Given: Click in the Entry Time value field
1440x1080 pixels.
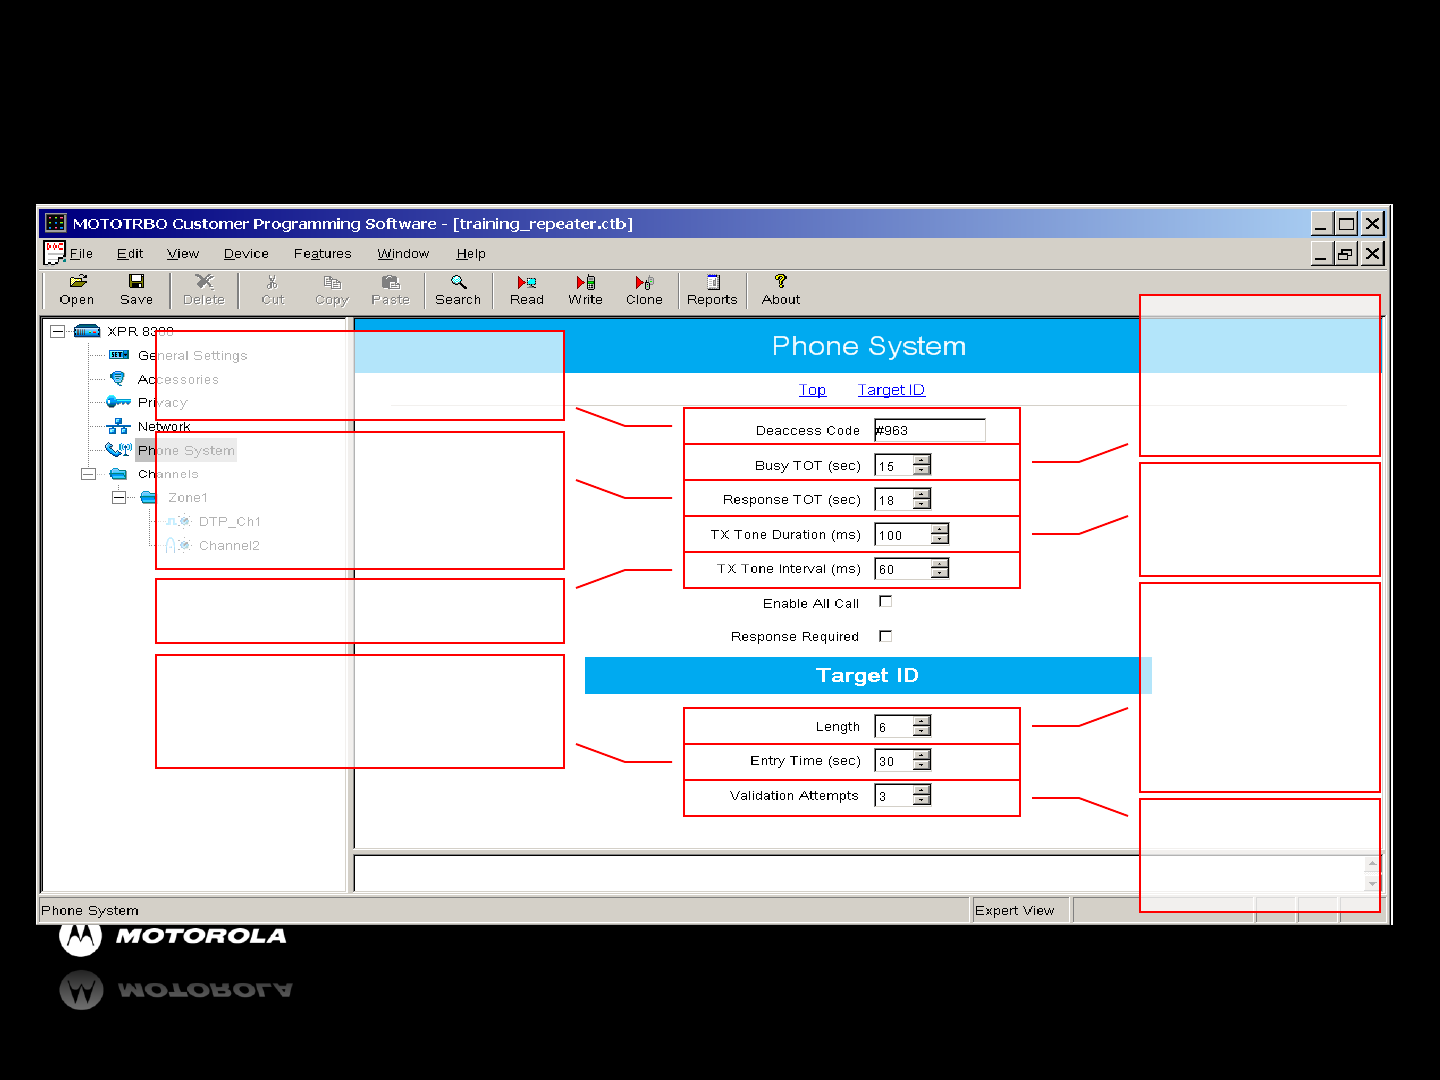Looking at the screenshot, I should pyautogui.click(x=894, y=760).
